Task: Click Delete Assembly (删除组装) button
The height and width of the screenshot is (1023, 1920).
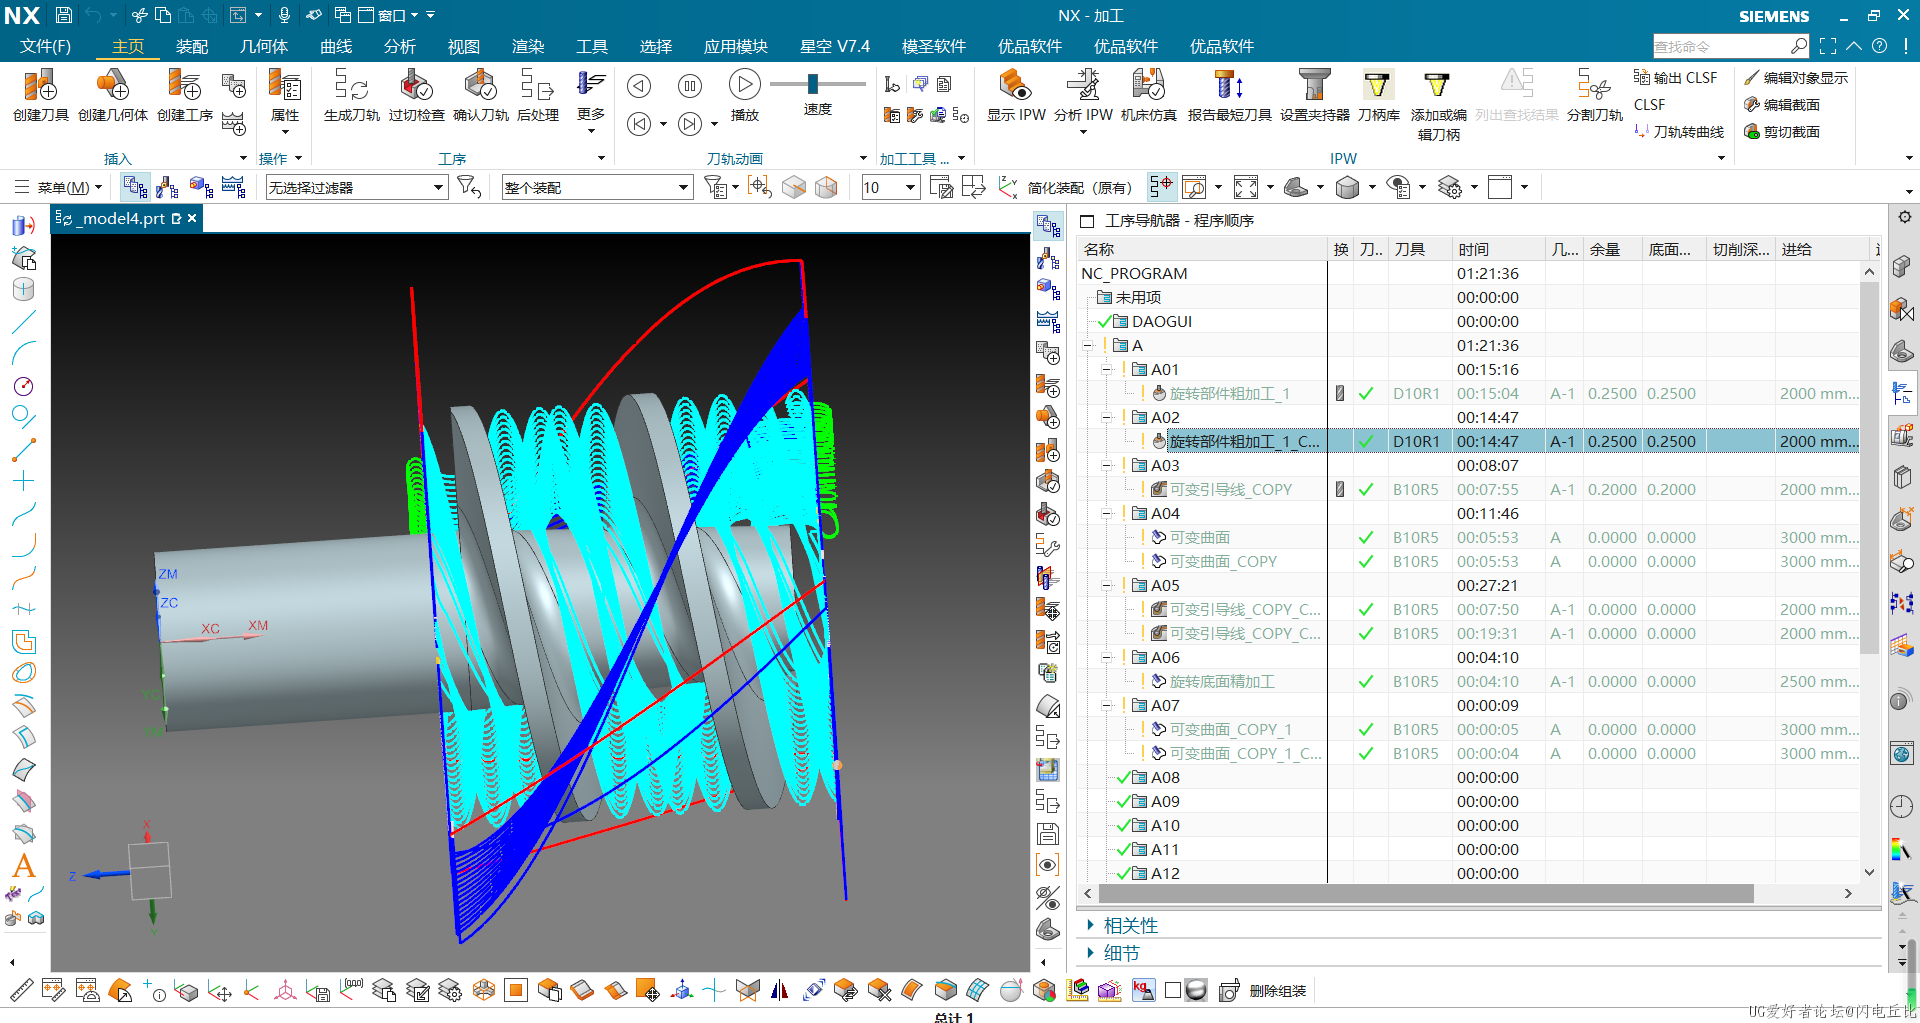Action: [x=1264, y=990]
